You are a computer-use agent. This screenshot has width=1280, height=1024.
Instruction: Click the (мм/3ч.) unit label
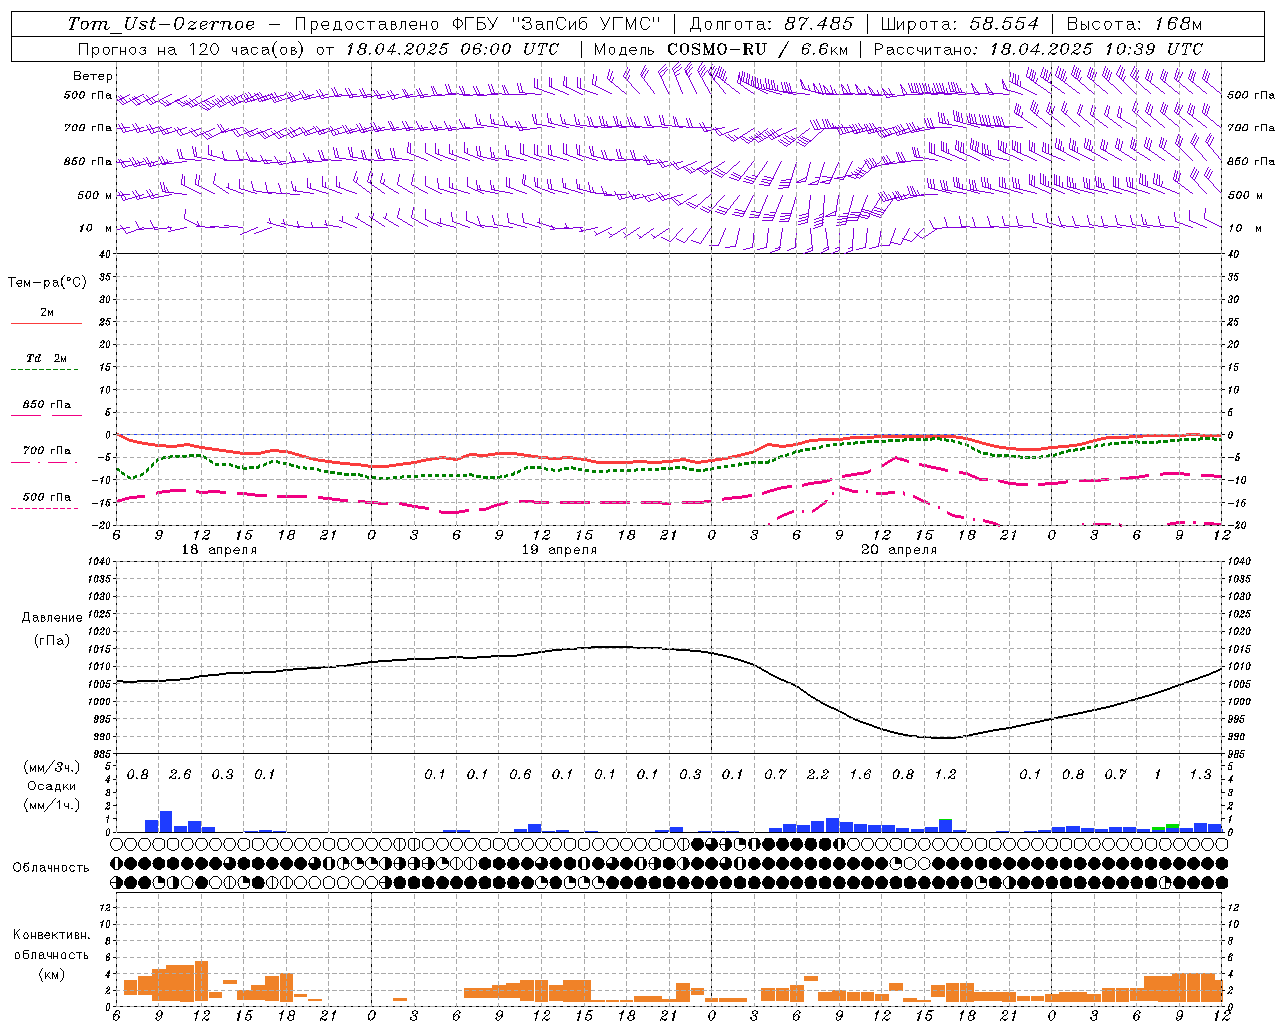(x=51, y=767)
